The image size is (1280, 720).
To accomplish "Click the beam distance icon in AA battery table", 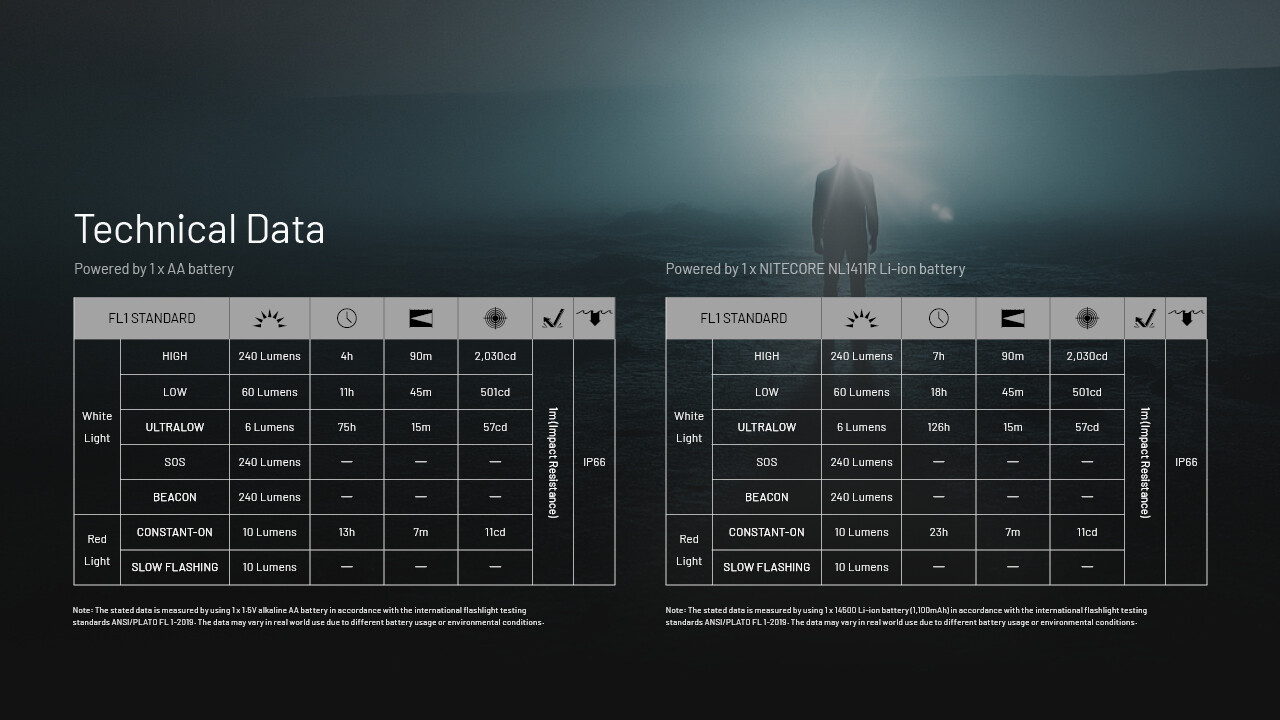I will point(421,319).
